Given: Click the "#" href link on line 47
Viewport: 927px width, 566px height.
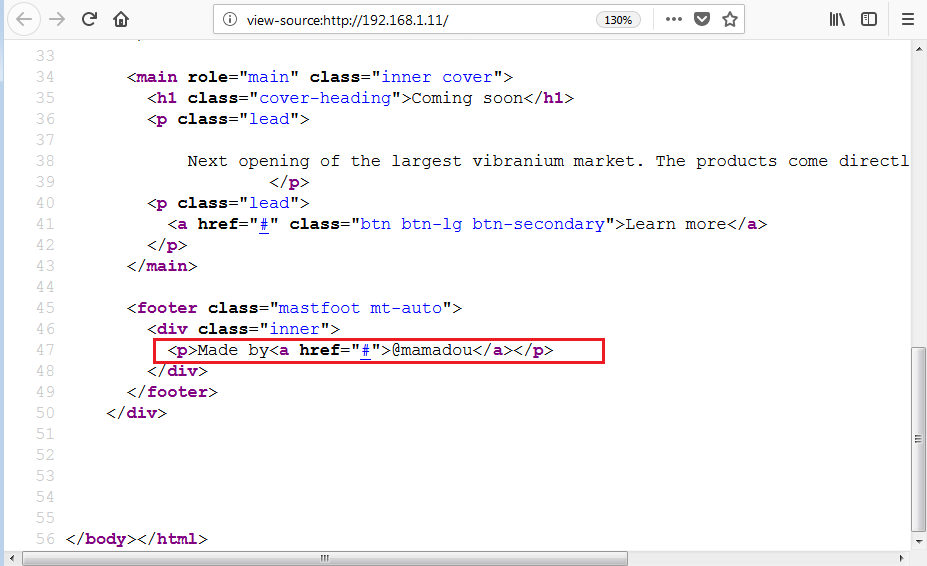Looking at the screenshot, I should pos(366,350).
